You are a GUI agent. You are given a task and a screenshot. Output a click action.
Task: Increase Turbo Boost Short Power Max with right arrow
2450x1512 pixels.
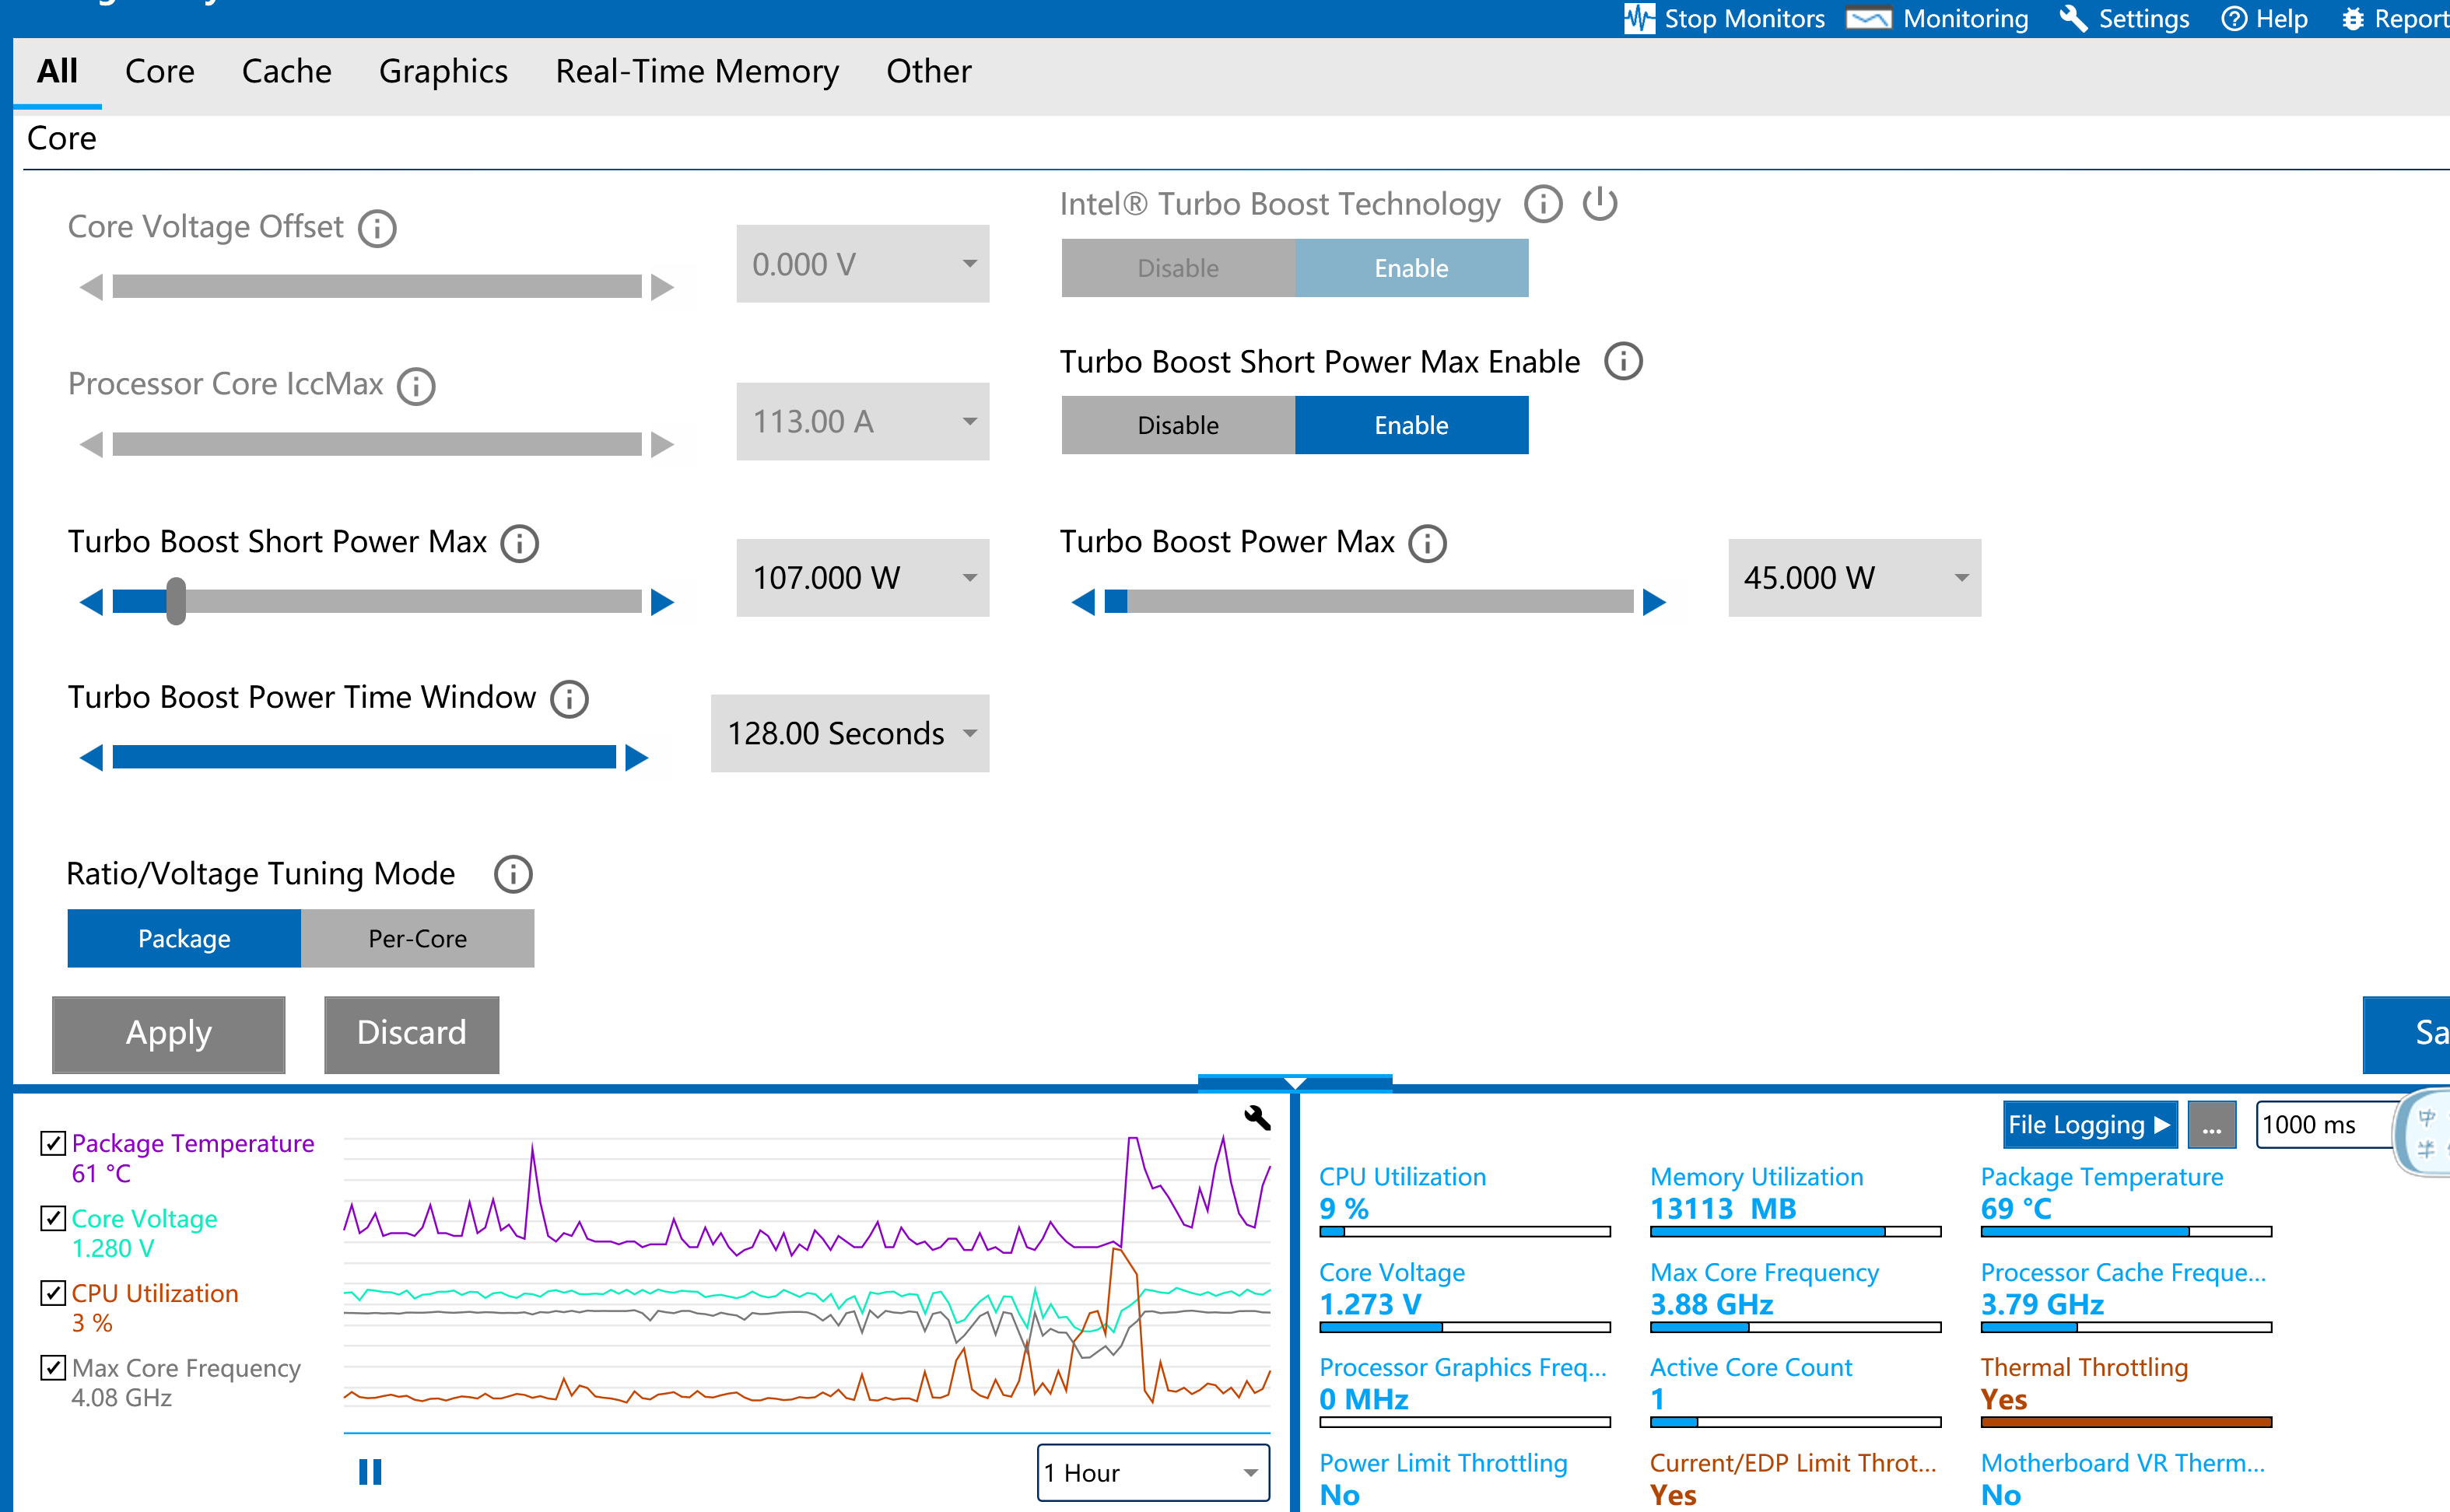click(x=662, y=602)
